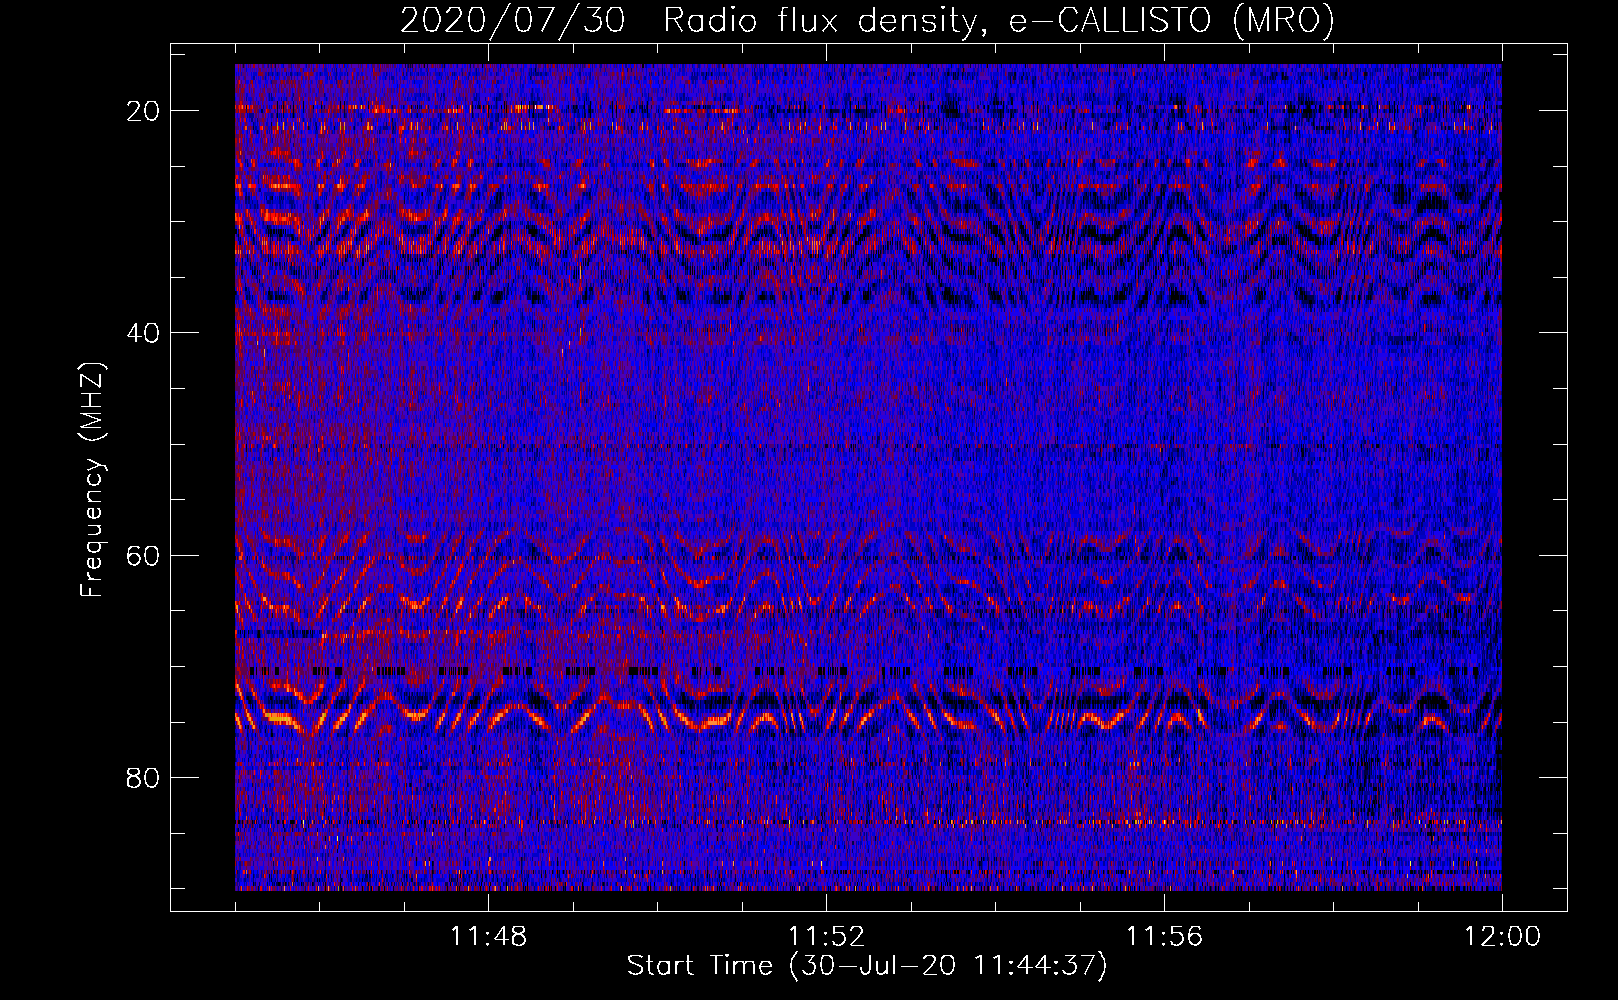Image resolution: width=1618 pixels, height=1000 pixels.
Task: Click the plot title '2020/07/30 Radio flux density'
Action: click(868, 20)
